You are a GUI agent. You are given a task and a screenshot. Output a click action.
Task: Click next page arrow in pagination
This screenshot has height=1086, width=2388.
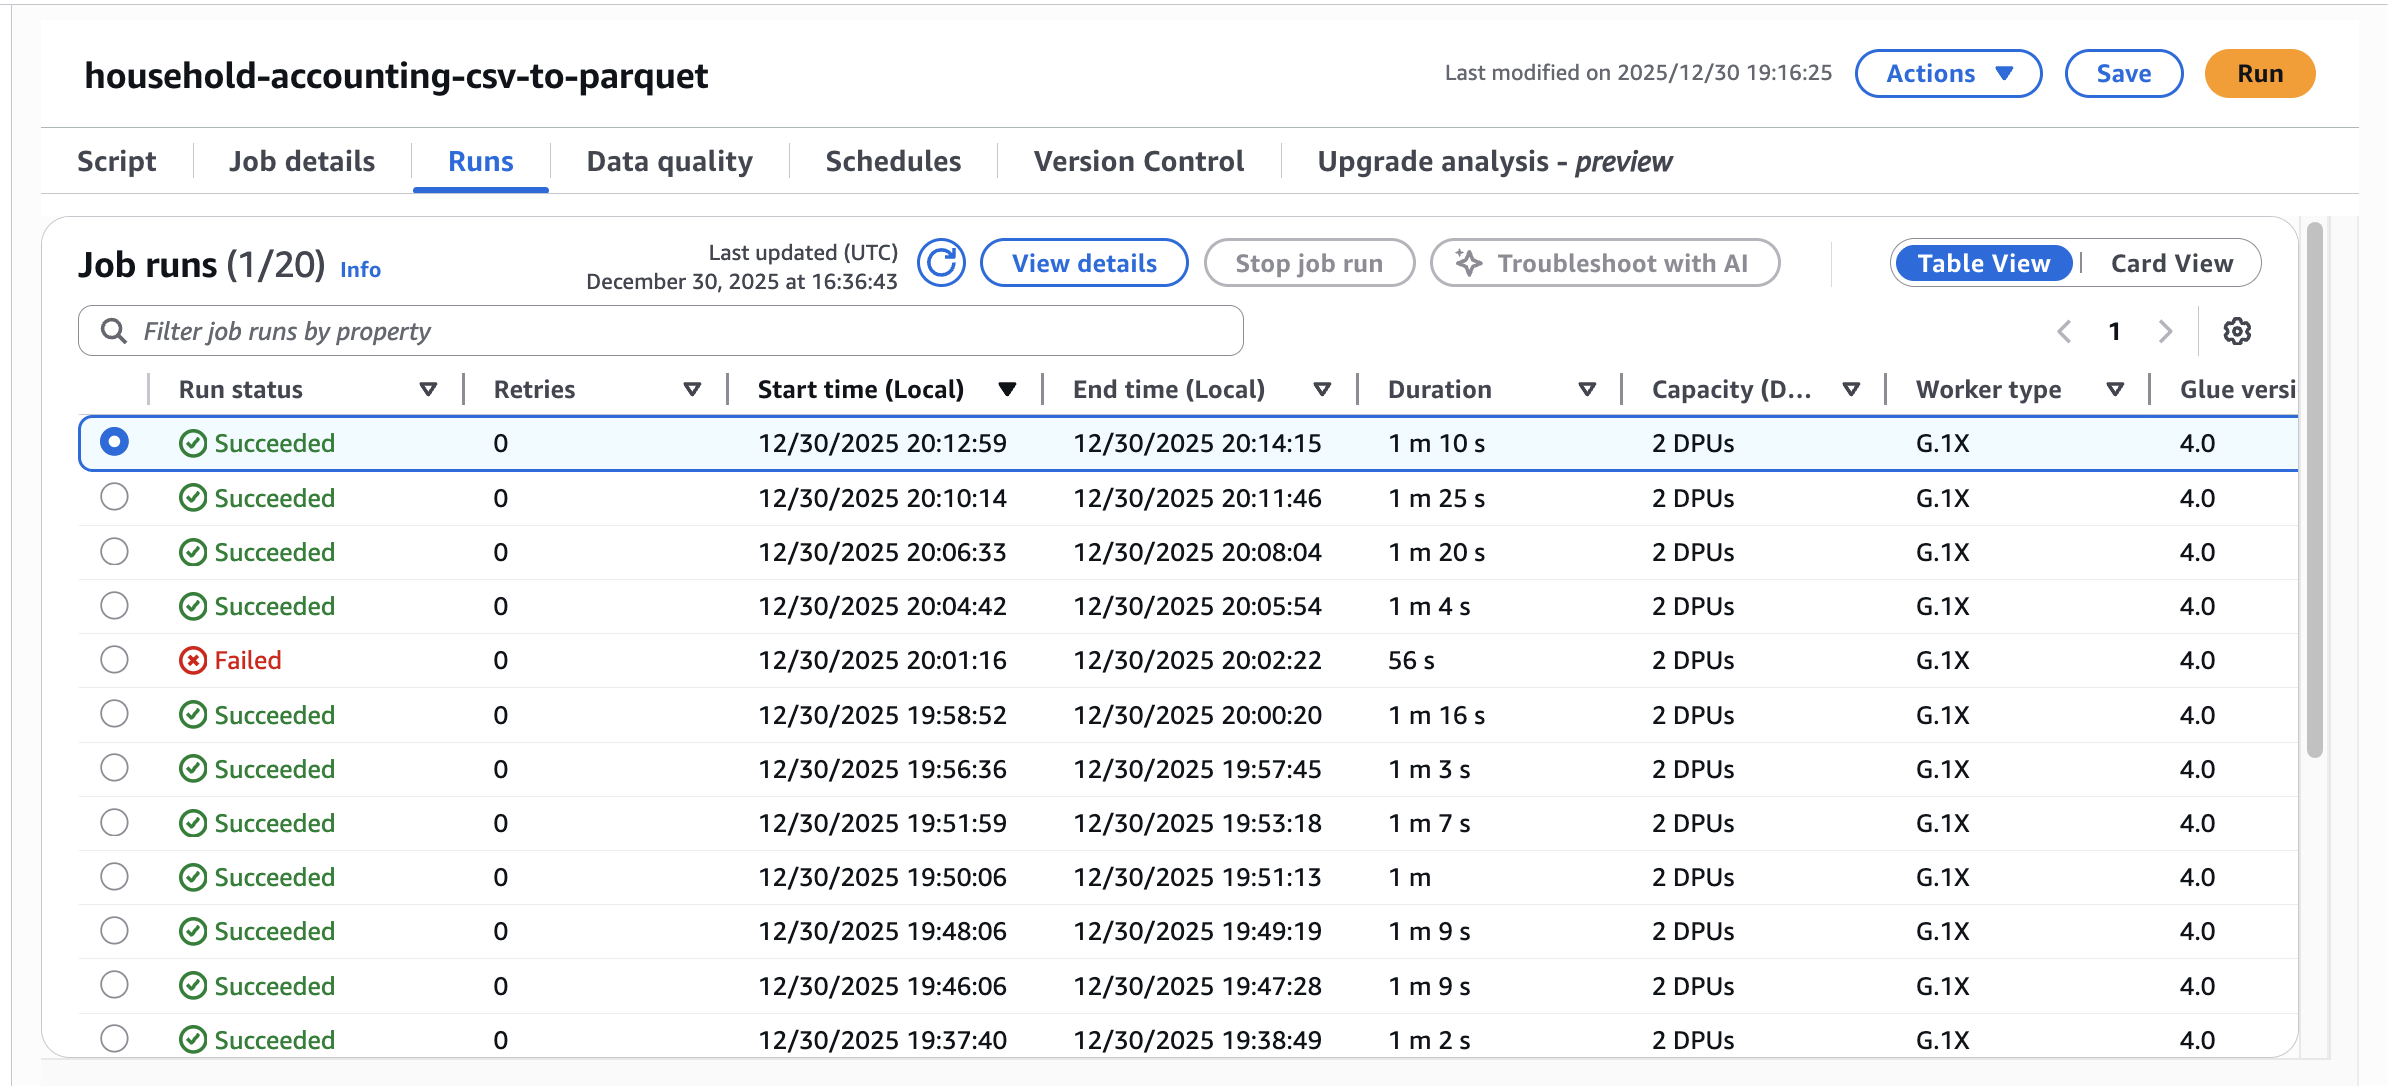click(2165, 331)
